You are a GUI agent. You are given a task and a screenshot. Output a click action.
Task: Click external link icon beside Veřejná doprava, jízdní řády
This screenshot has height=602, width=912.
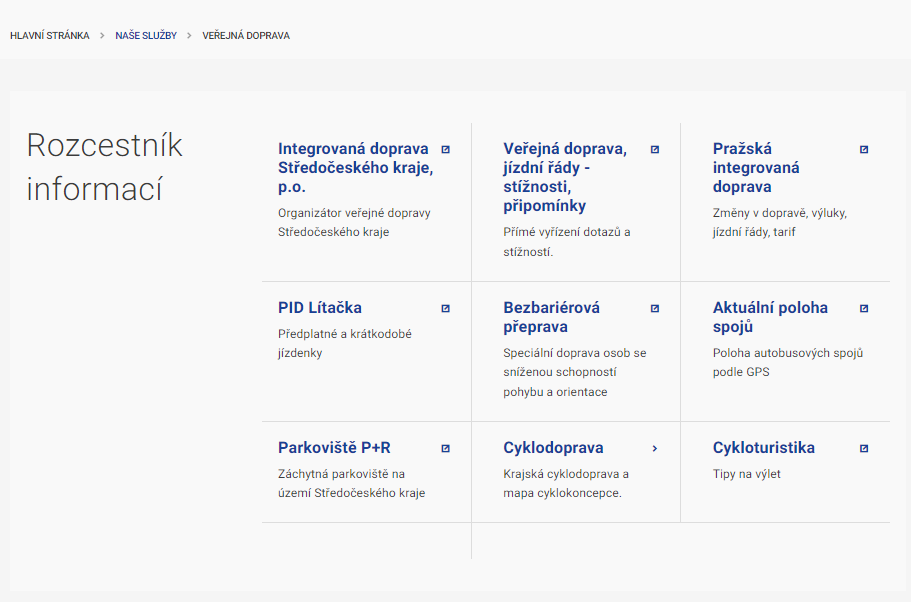[x=655, y=149]
